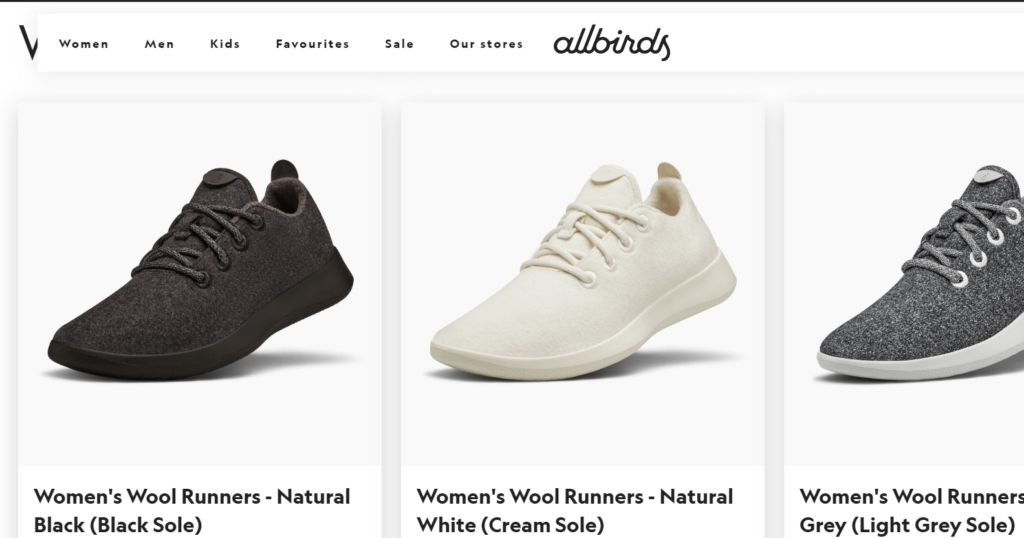
Task: Click the Natural Black (Black Sole) product title
Action: pos(192,511)
